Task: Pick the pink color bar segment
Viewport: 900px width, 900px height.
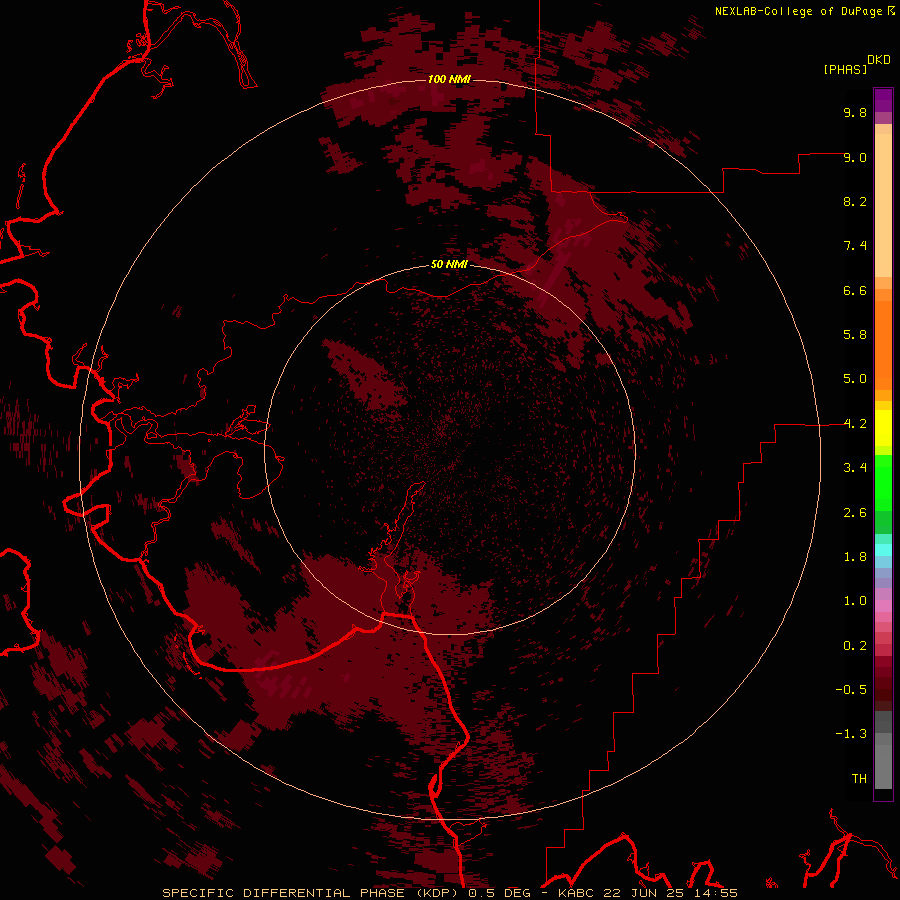Action: (x=883, y=606)
